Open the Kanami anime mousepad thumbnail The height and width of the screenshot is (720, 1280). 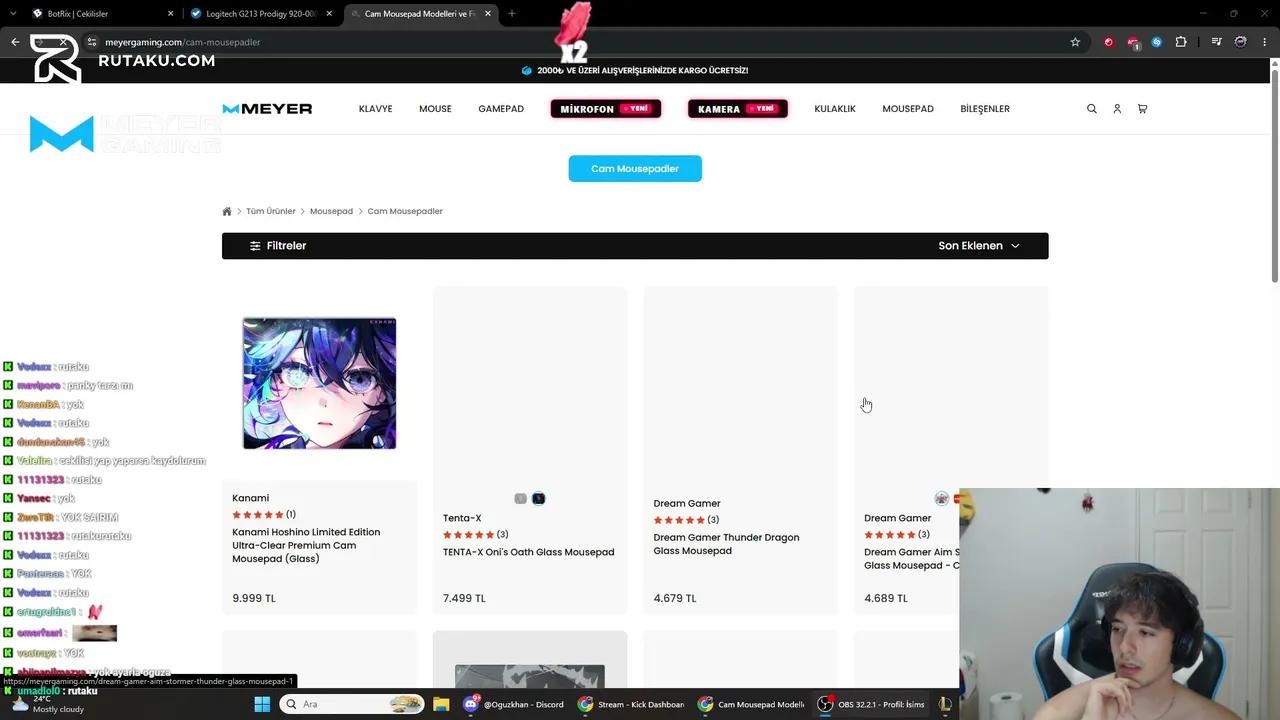click(x=319, y=383)
